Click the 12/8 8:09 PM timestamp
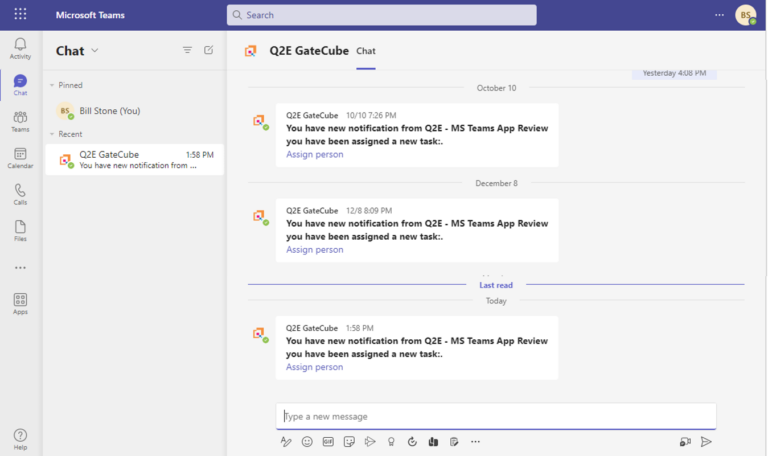This screenshot has width=768, height=456. (369, 211)
